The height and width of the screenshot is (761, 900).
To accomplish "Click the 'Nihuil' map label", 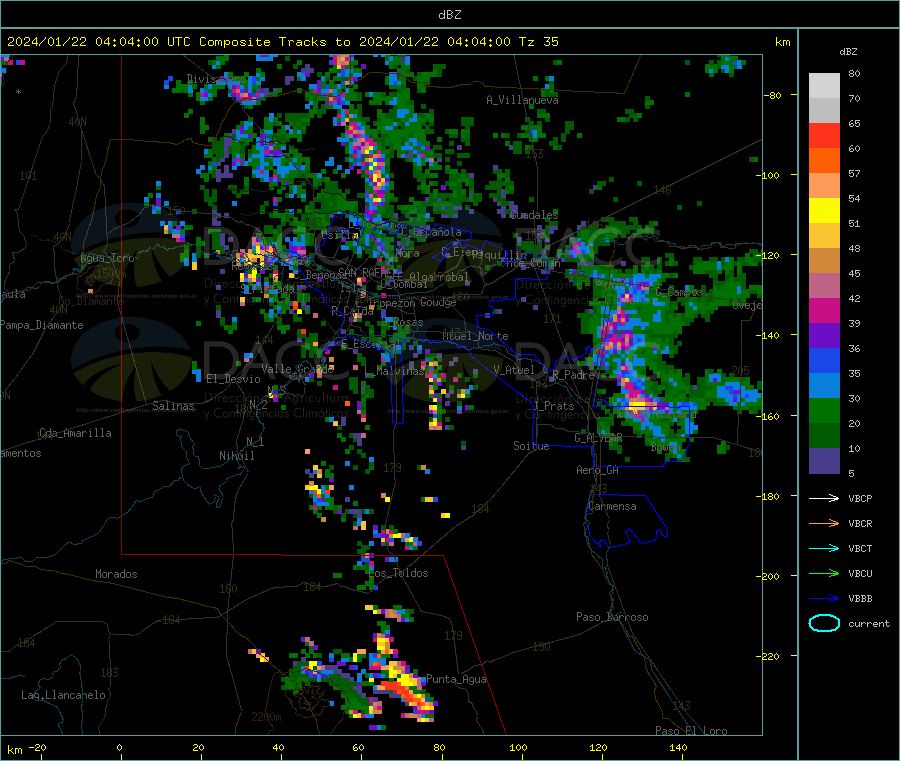I will [x=236, y=456].
